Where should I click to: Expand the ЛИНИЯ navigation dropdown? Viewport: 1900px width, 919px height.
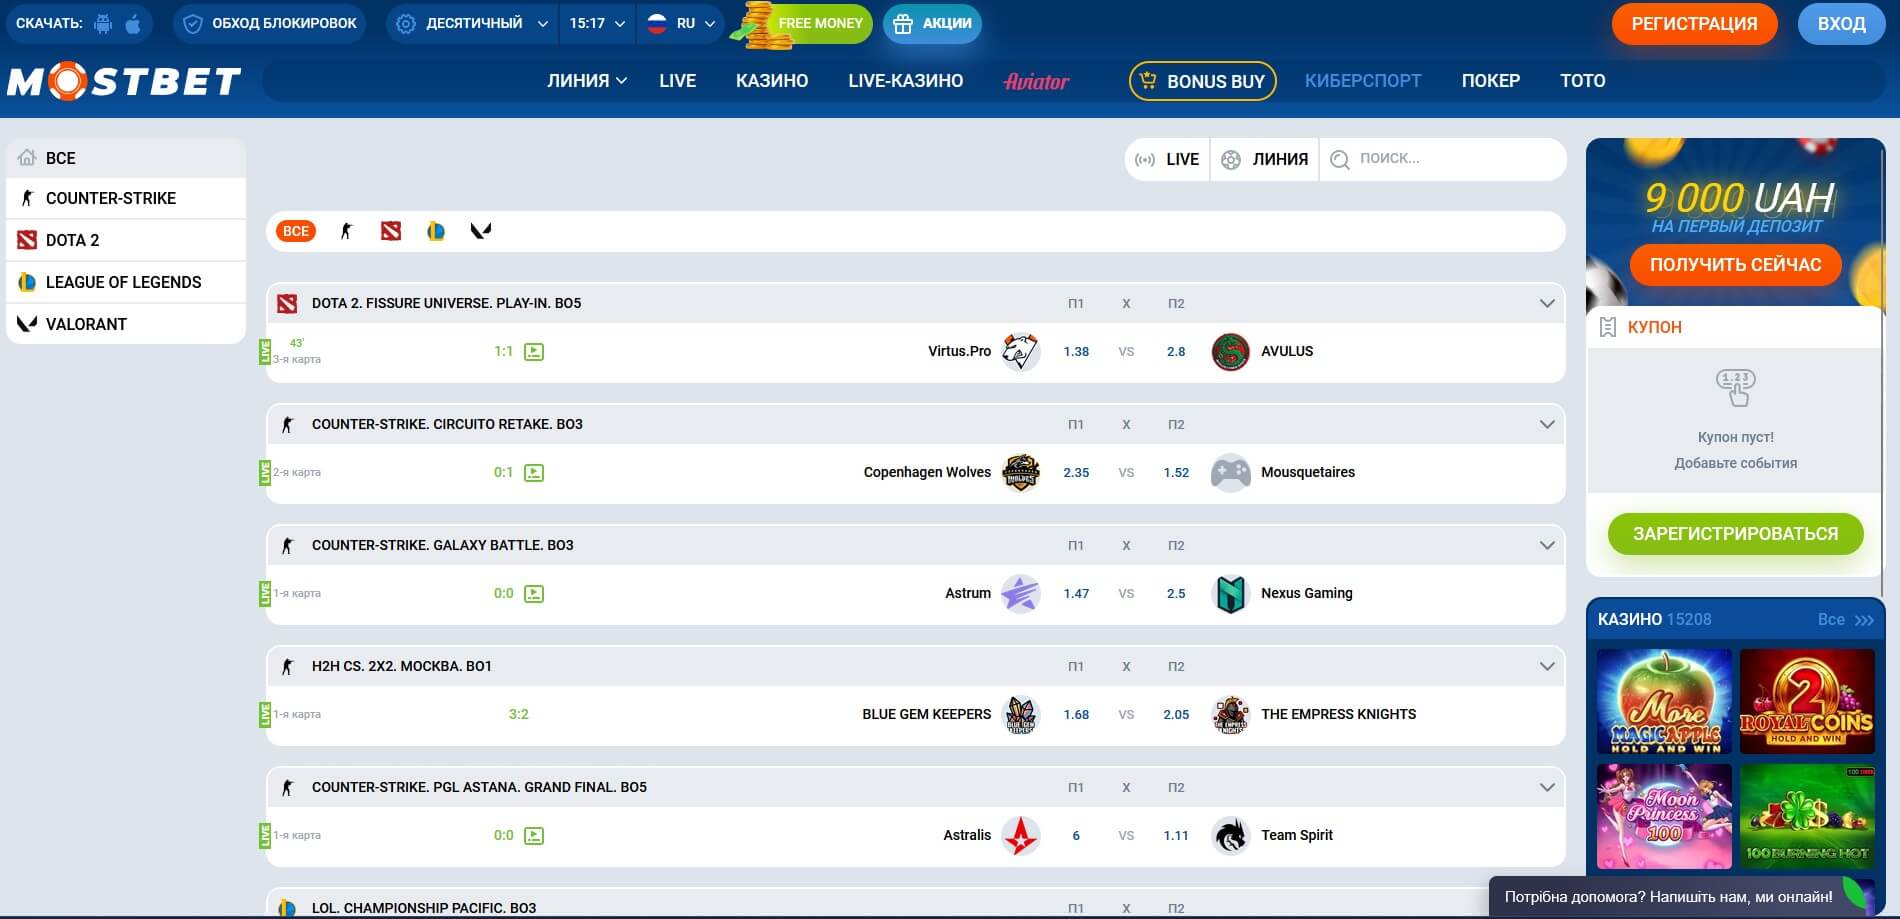click(587, 81)
